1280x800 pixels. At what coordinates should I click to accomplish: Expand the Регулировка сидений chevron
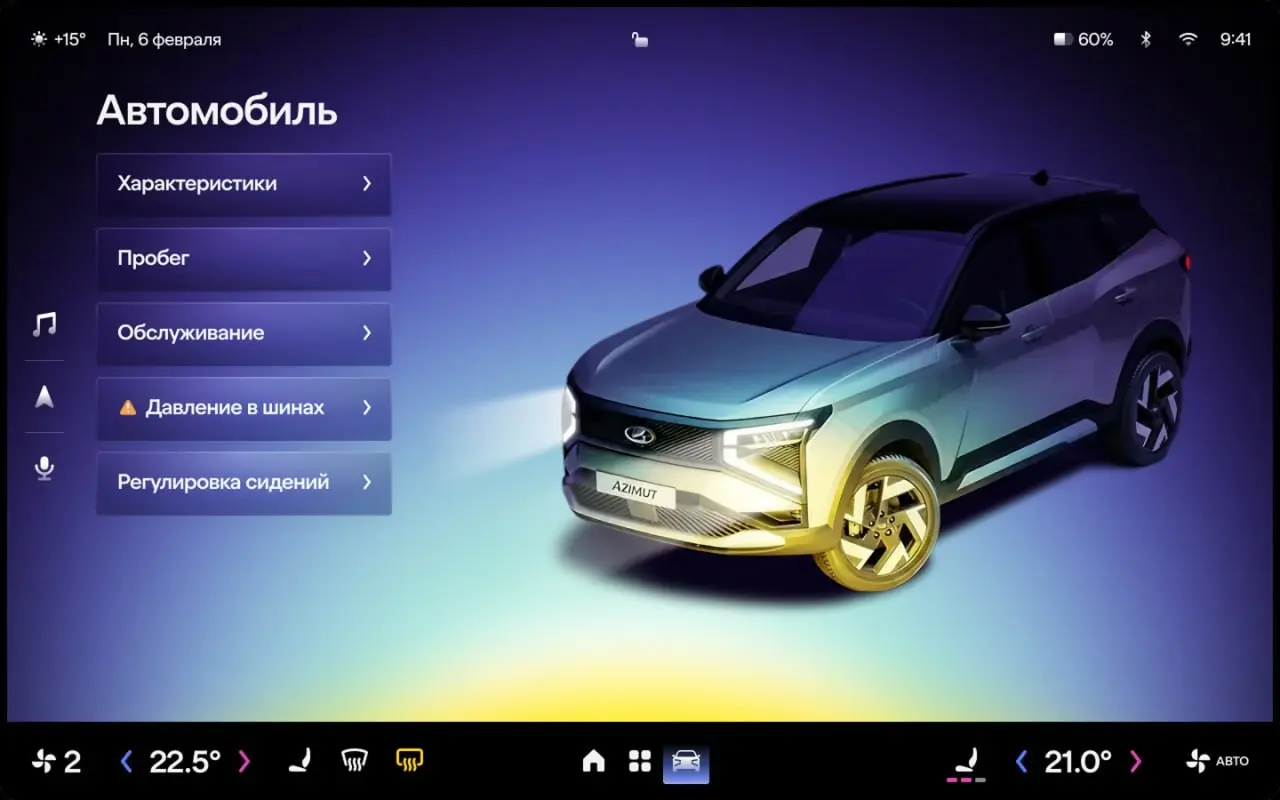[x=367, y=482]
